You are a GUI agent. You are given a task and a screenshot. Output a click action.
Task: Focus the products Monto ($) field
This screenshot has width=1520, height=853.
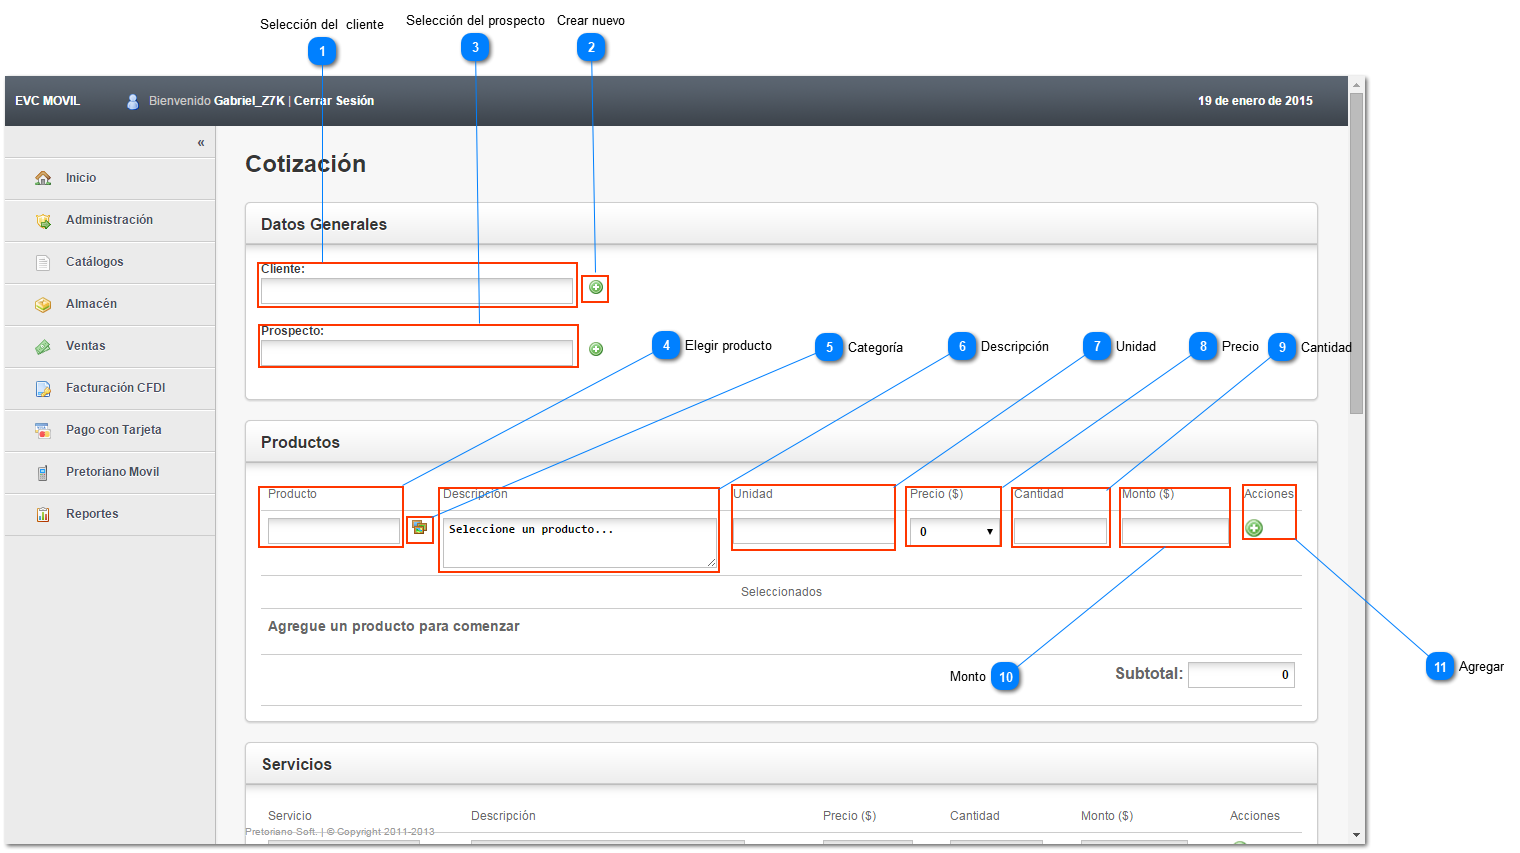pos(1175,531)
